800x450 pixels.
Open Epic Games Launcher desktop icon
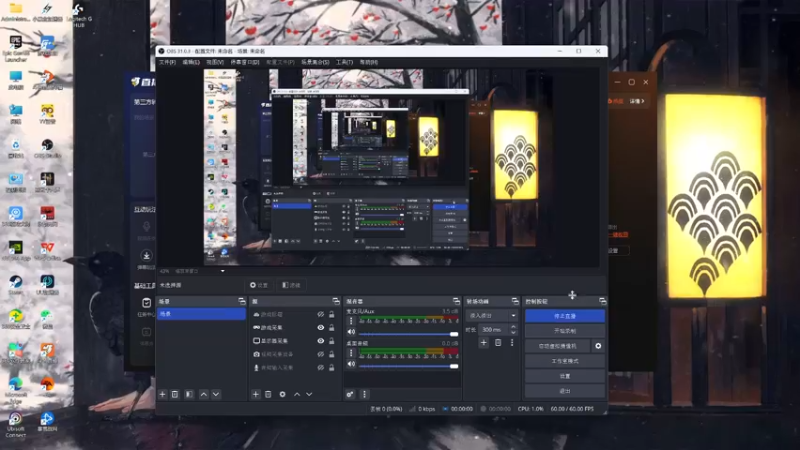click(15, 49)
